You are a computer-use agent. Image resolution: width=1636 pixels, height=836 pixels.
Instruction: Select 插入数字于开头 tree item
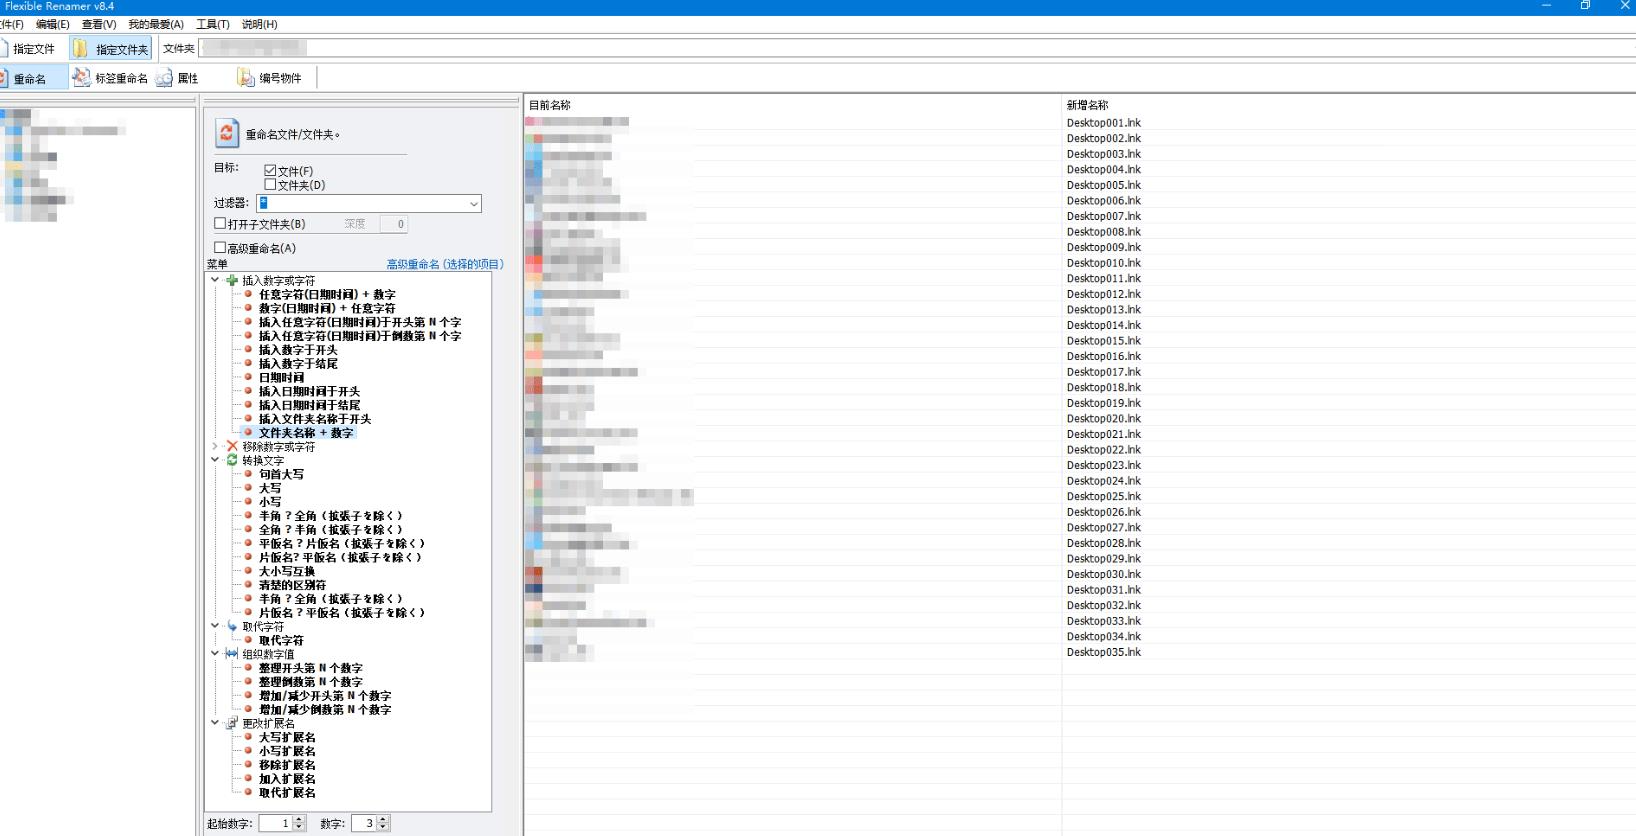(298, 350)
